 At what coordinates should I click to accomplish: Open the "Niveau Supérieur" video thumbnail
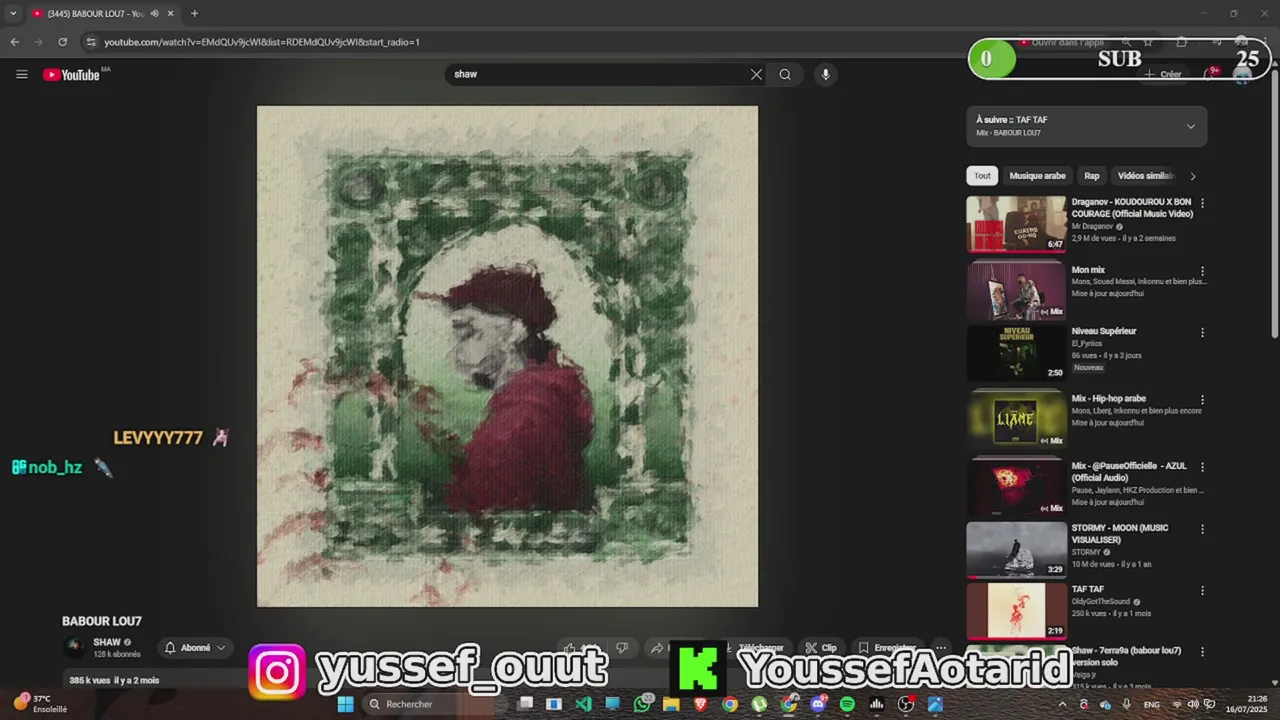point(1016,353)
